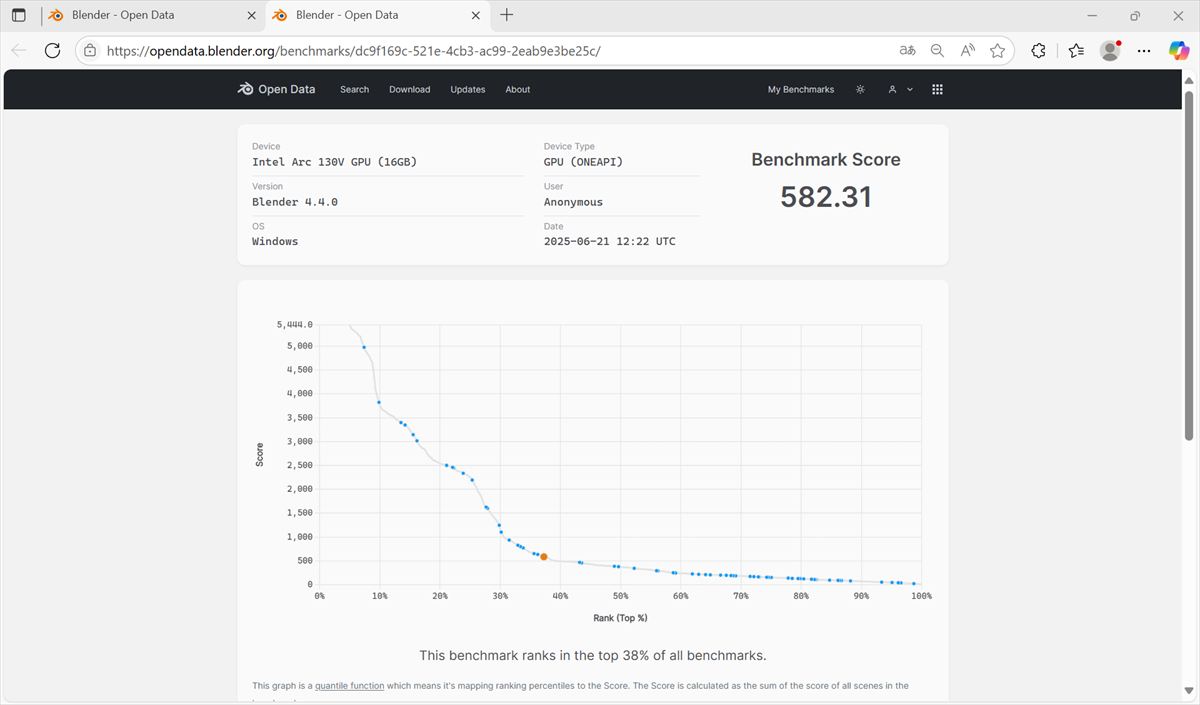Click the 'Benchmark Score' heading

click(826, 160)
